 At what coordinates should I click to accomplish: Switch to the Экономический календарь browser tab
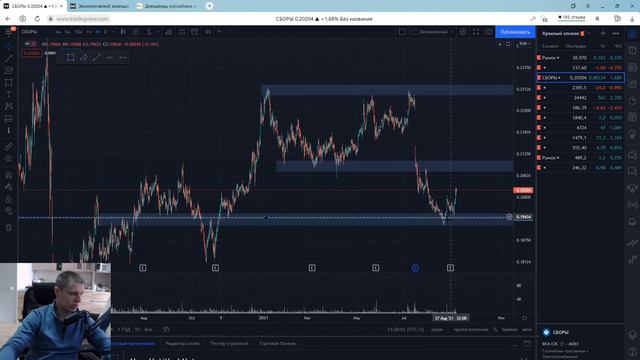click(x=100, y=6)
